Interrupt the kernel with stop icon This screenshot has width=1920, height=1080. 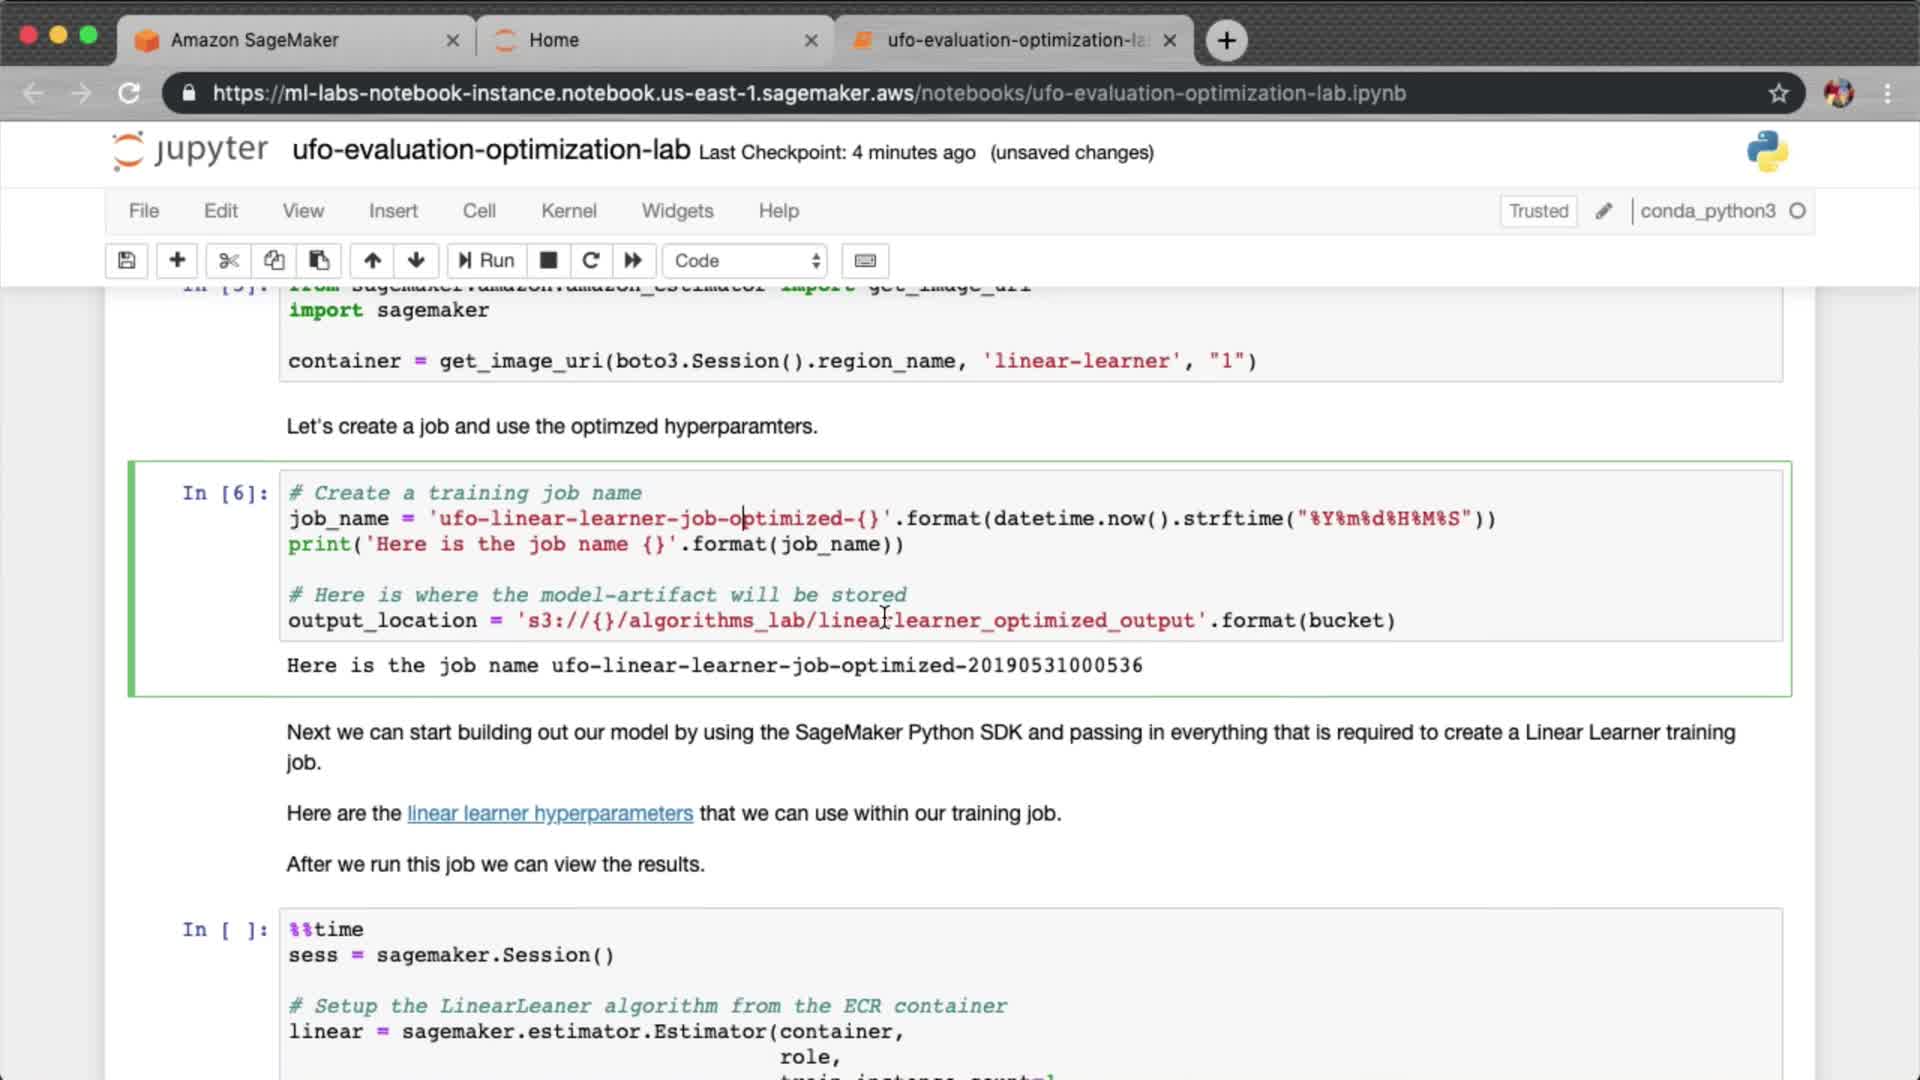548,261
